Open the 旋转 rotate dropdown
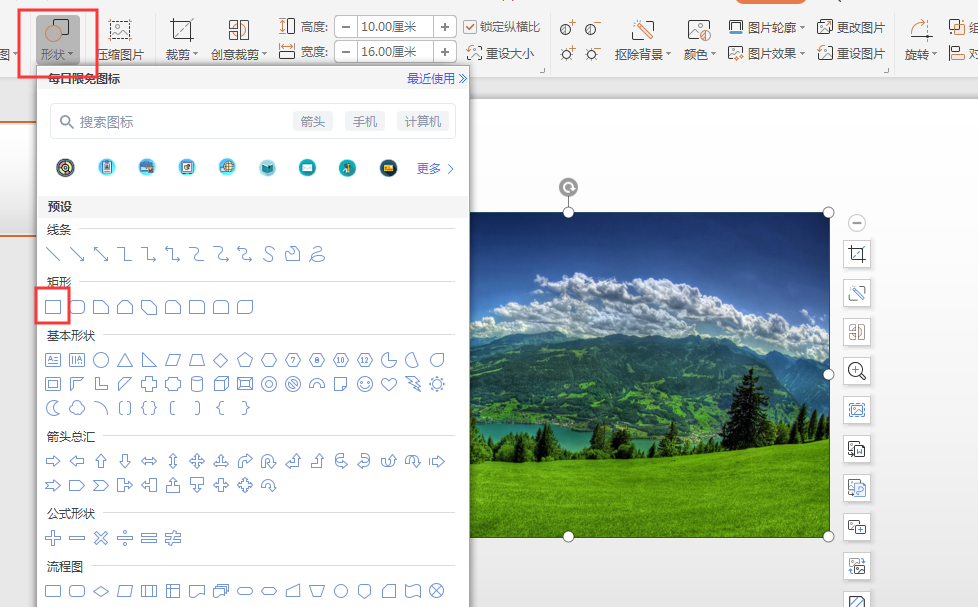 coord(921,40)
